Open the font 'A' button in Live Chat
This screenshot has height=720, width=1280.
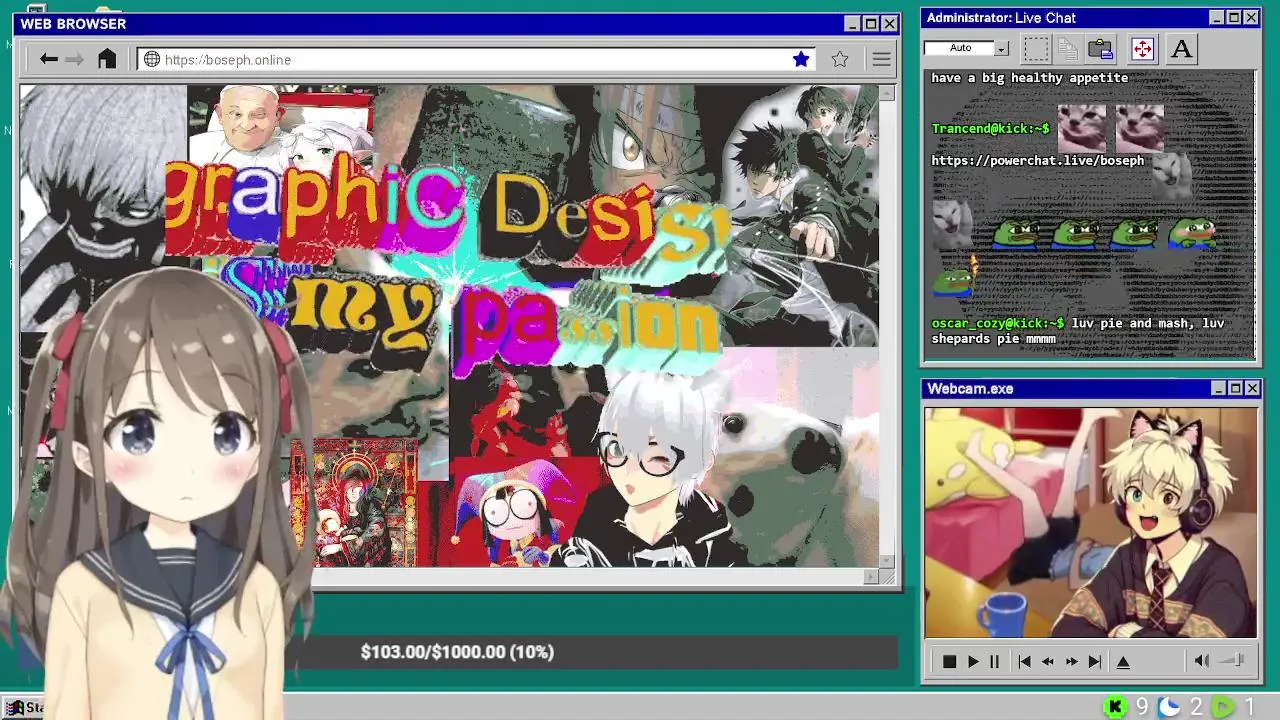pyautogui.click(x=1181, y=48)
